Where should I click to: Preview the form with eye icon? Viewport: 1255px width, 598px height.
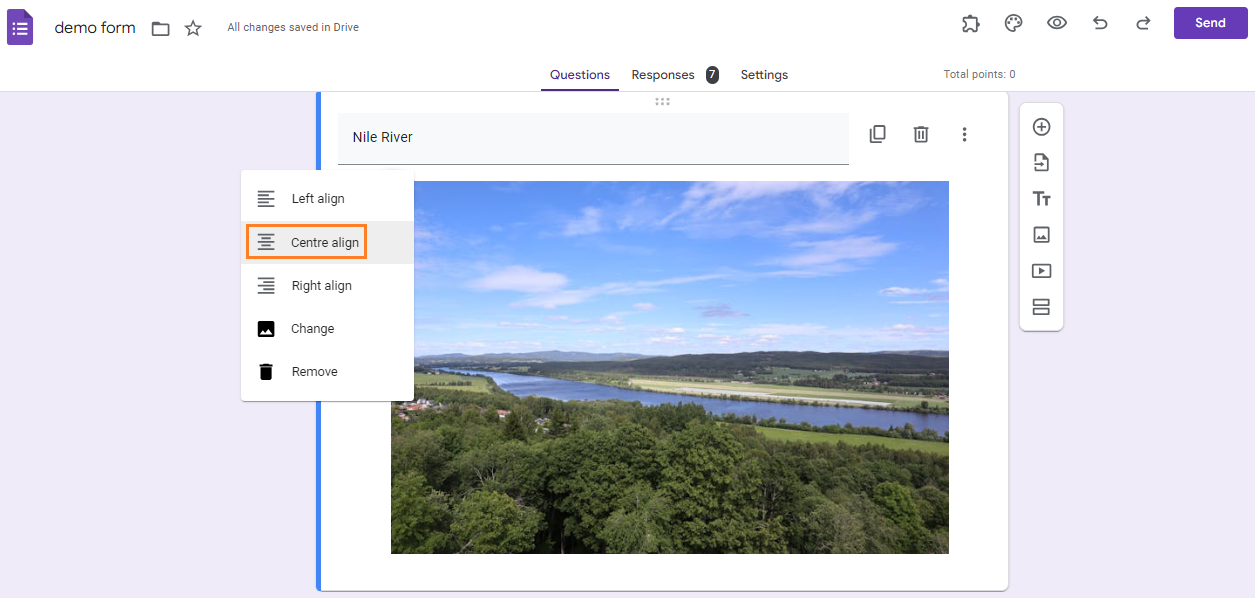click(1057, 23)
